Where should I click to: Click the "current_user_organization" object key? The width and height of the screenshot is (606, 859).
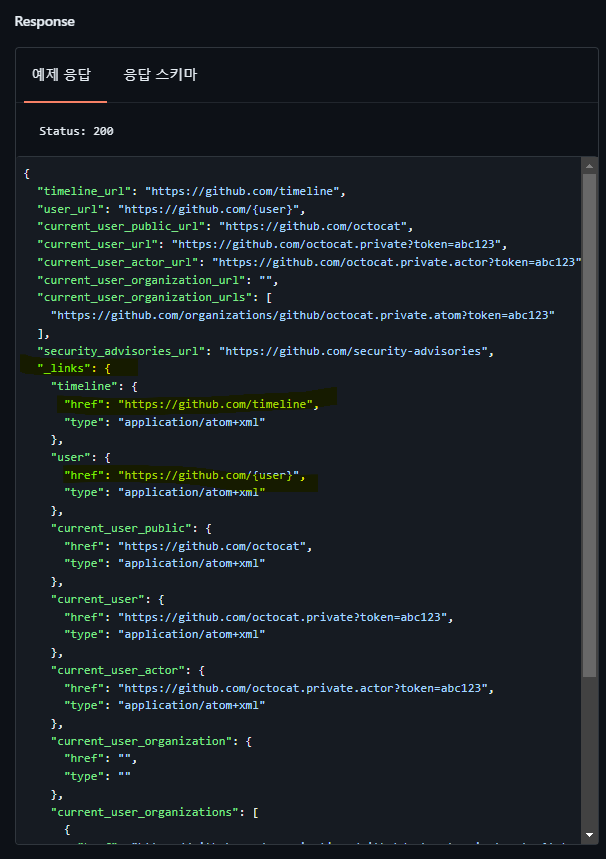click(x=141, y=741)
